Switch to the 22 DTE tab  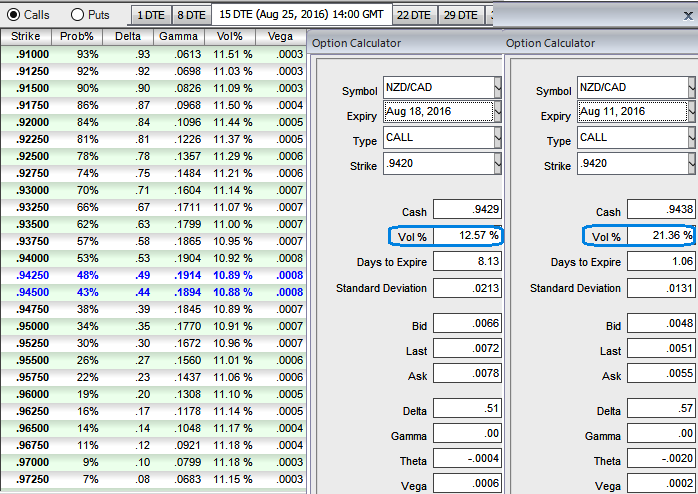click(x=412, y=15)
